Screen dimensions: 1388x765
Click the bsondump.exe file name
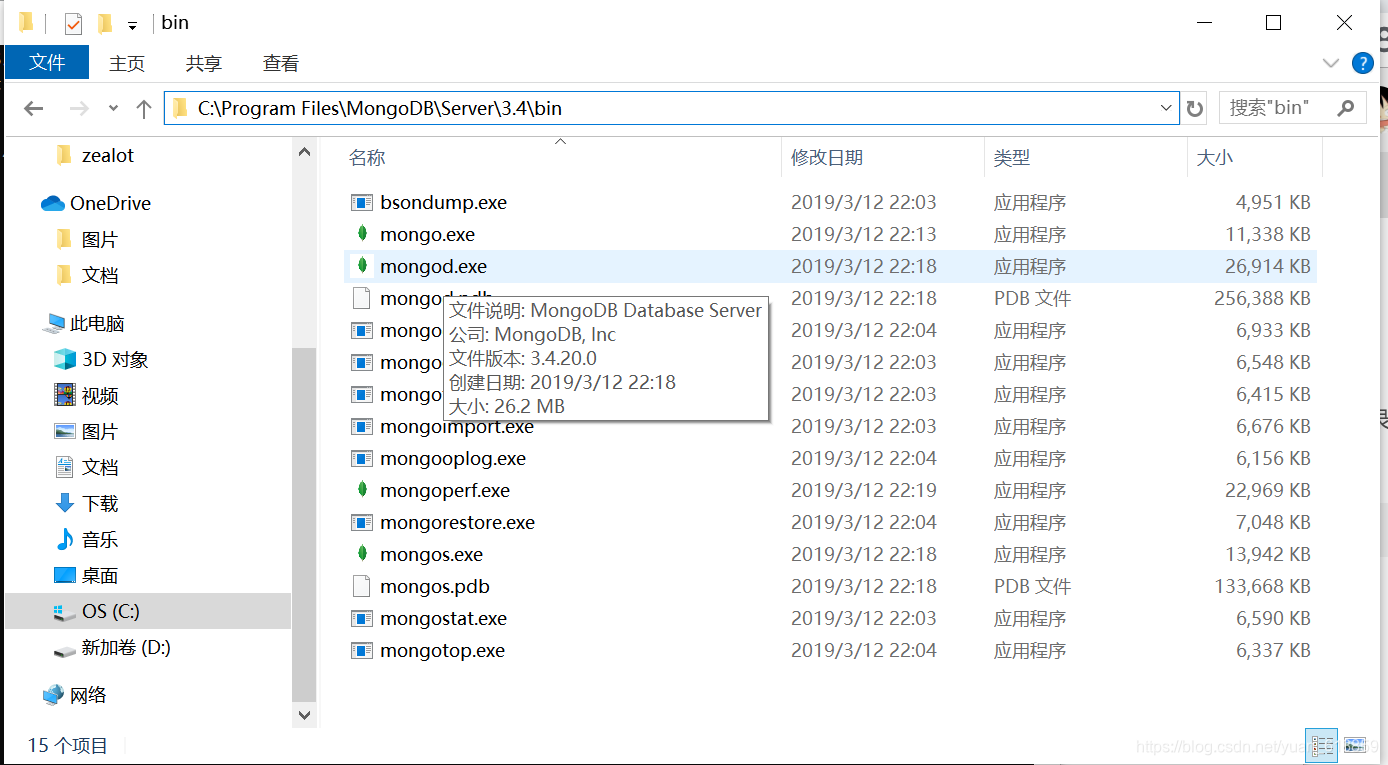pos(443,202)
